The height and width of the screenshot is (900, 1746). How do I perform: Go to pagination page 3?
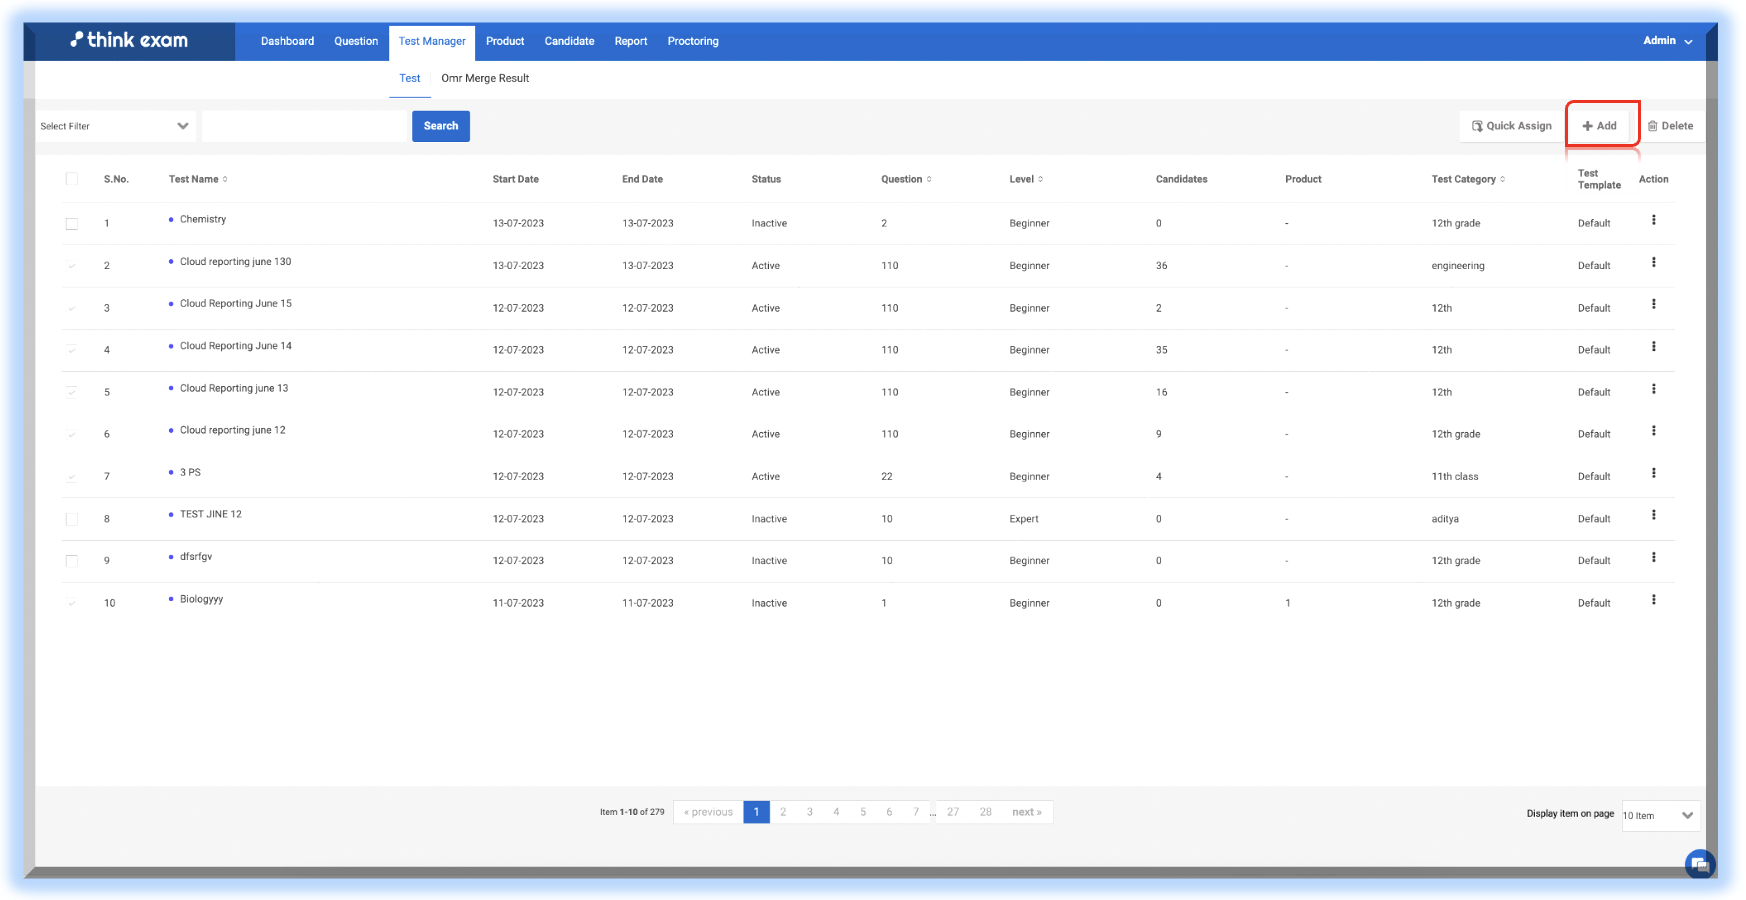click(810, 812)
